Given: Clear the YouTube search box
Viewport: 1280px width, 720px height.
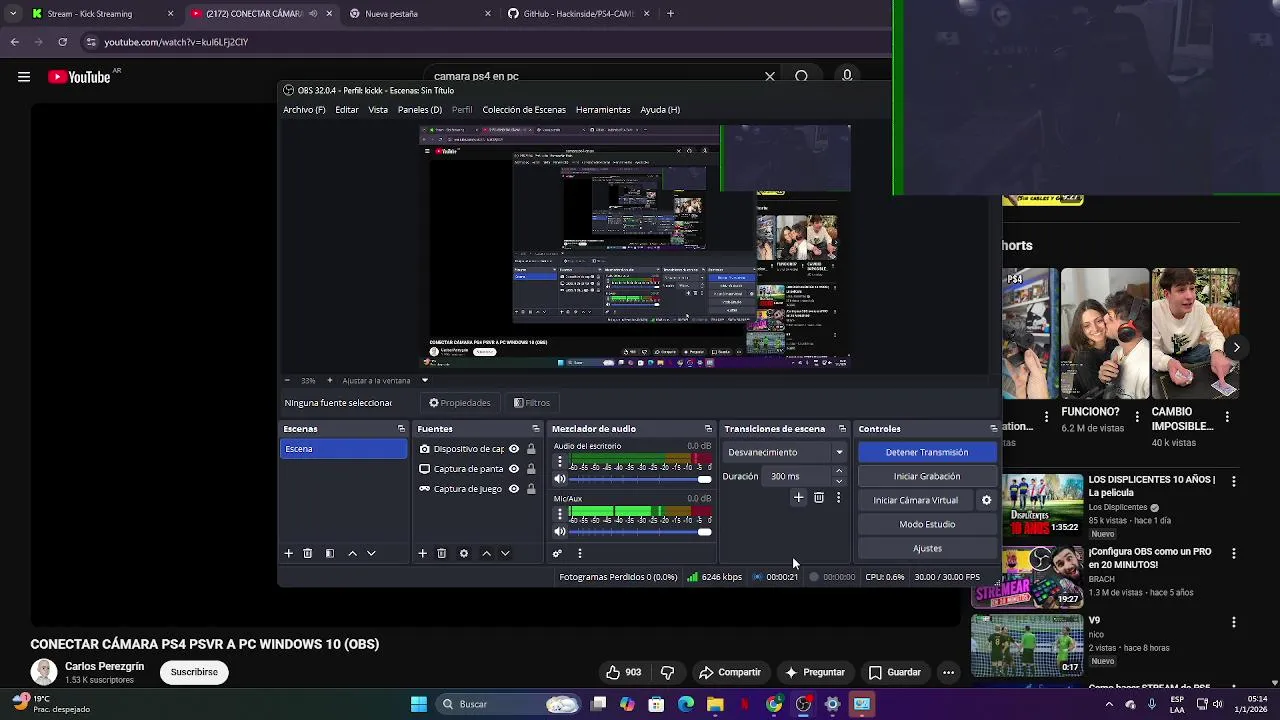Looking at the screenshot, I should pyautogui.click(x=770, y=76).
